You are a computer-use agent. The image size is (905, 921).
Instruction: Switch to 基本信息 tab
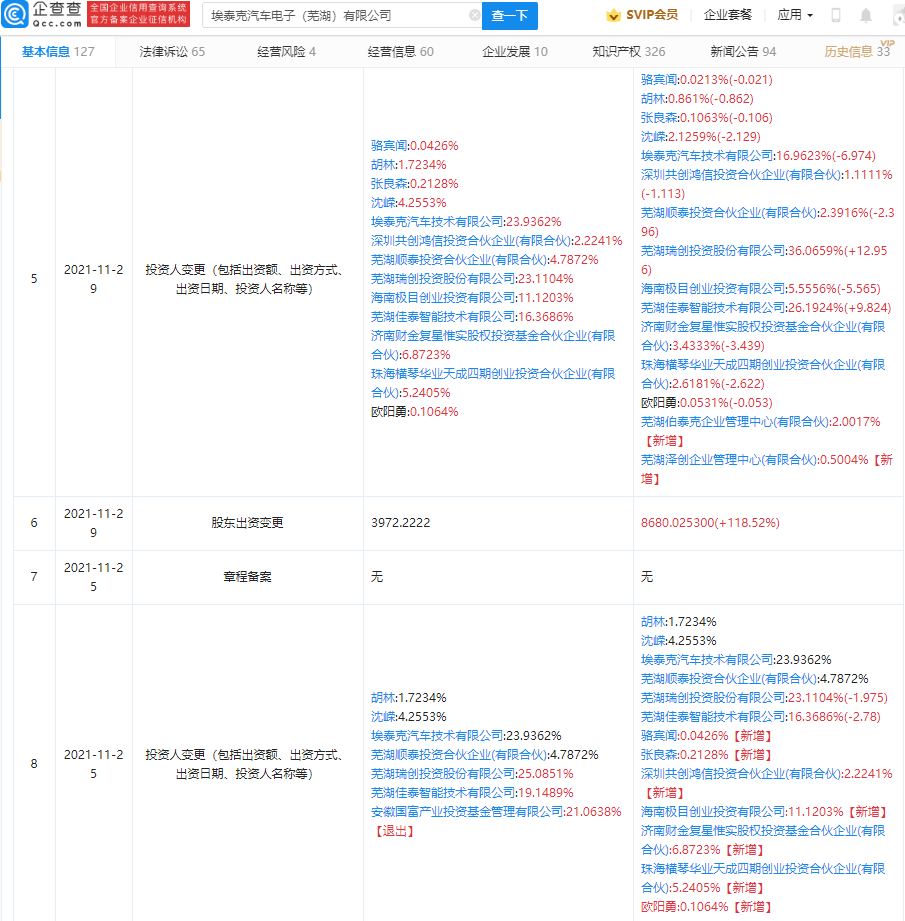coord(58,52)
